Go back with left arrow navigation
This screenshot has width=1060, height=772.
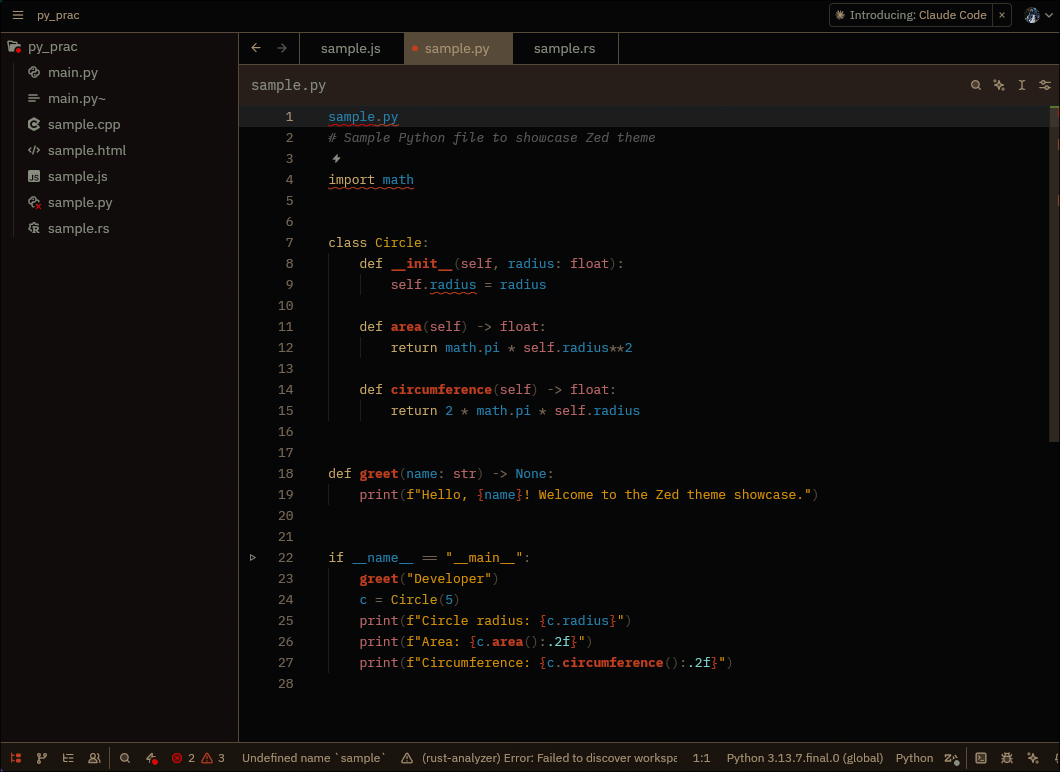[x=256, y=48]
